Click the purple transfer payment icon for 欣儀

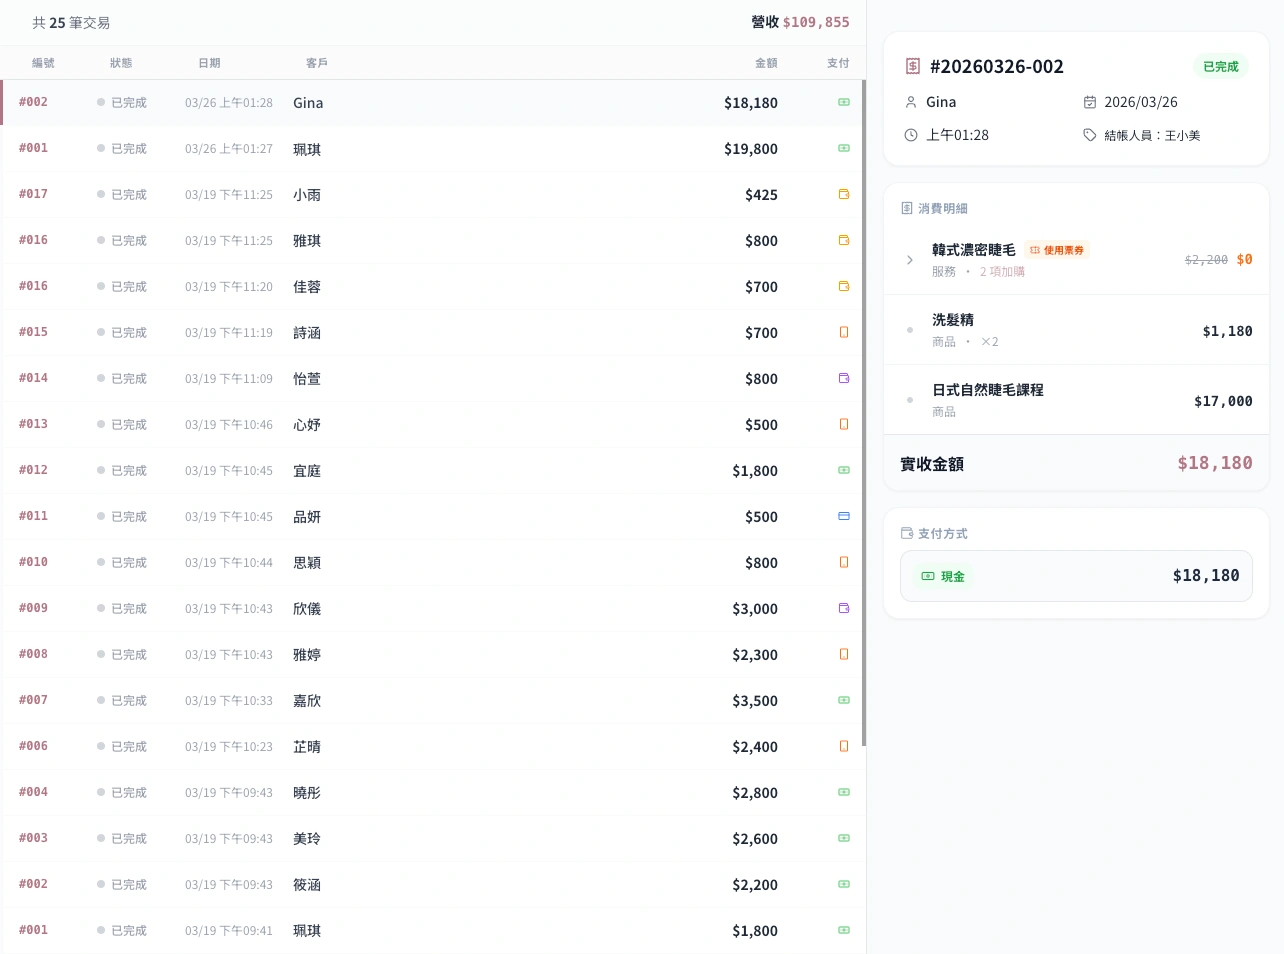pos(843,608)
